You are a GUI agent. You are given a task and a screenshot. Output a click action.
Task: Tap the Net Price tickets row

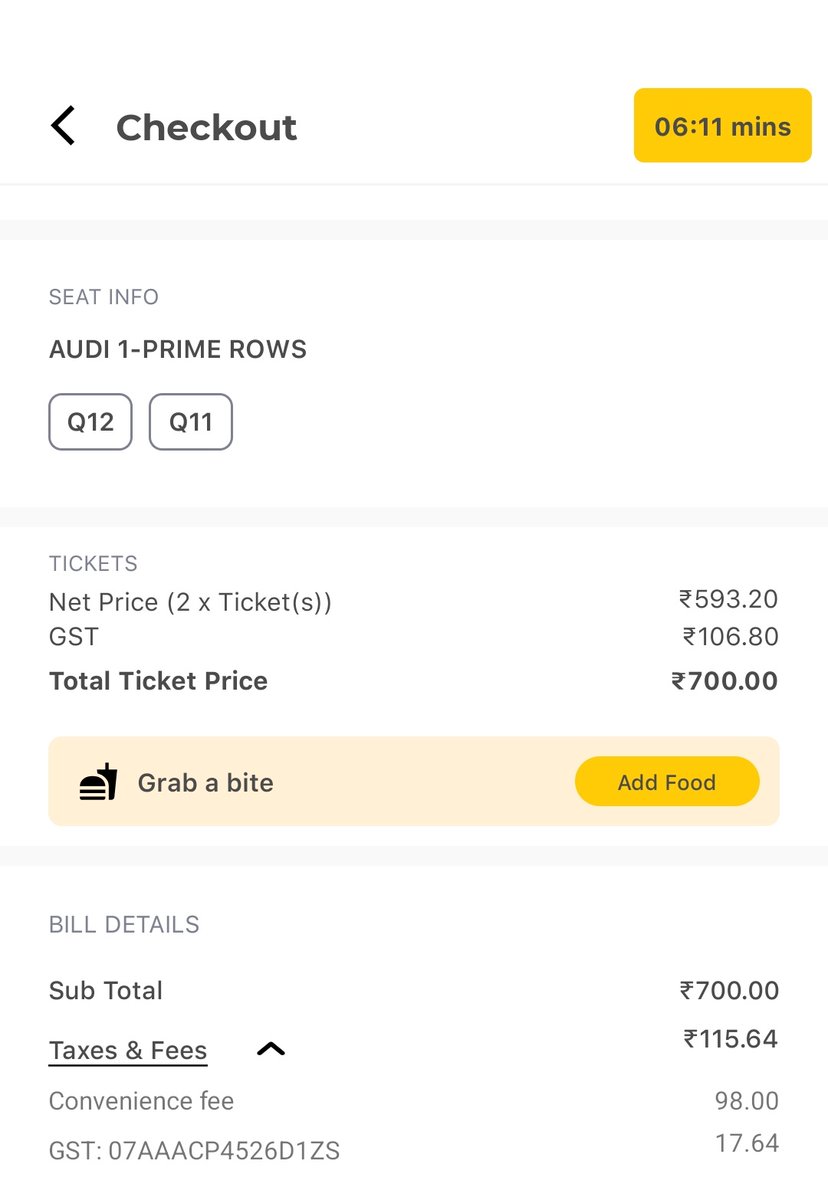[190, 602]
